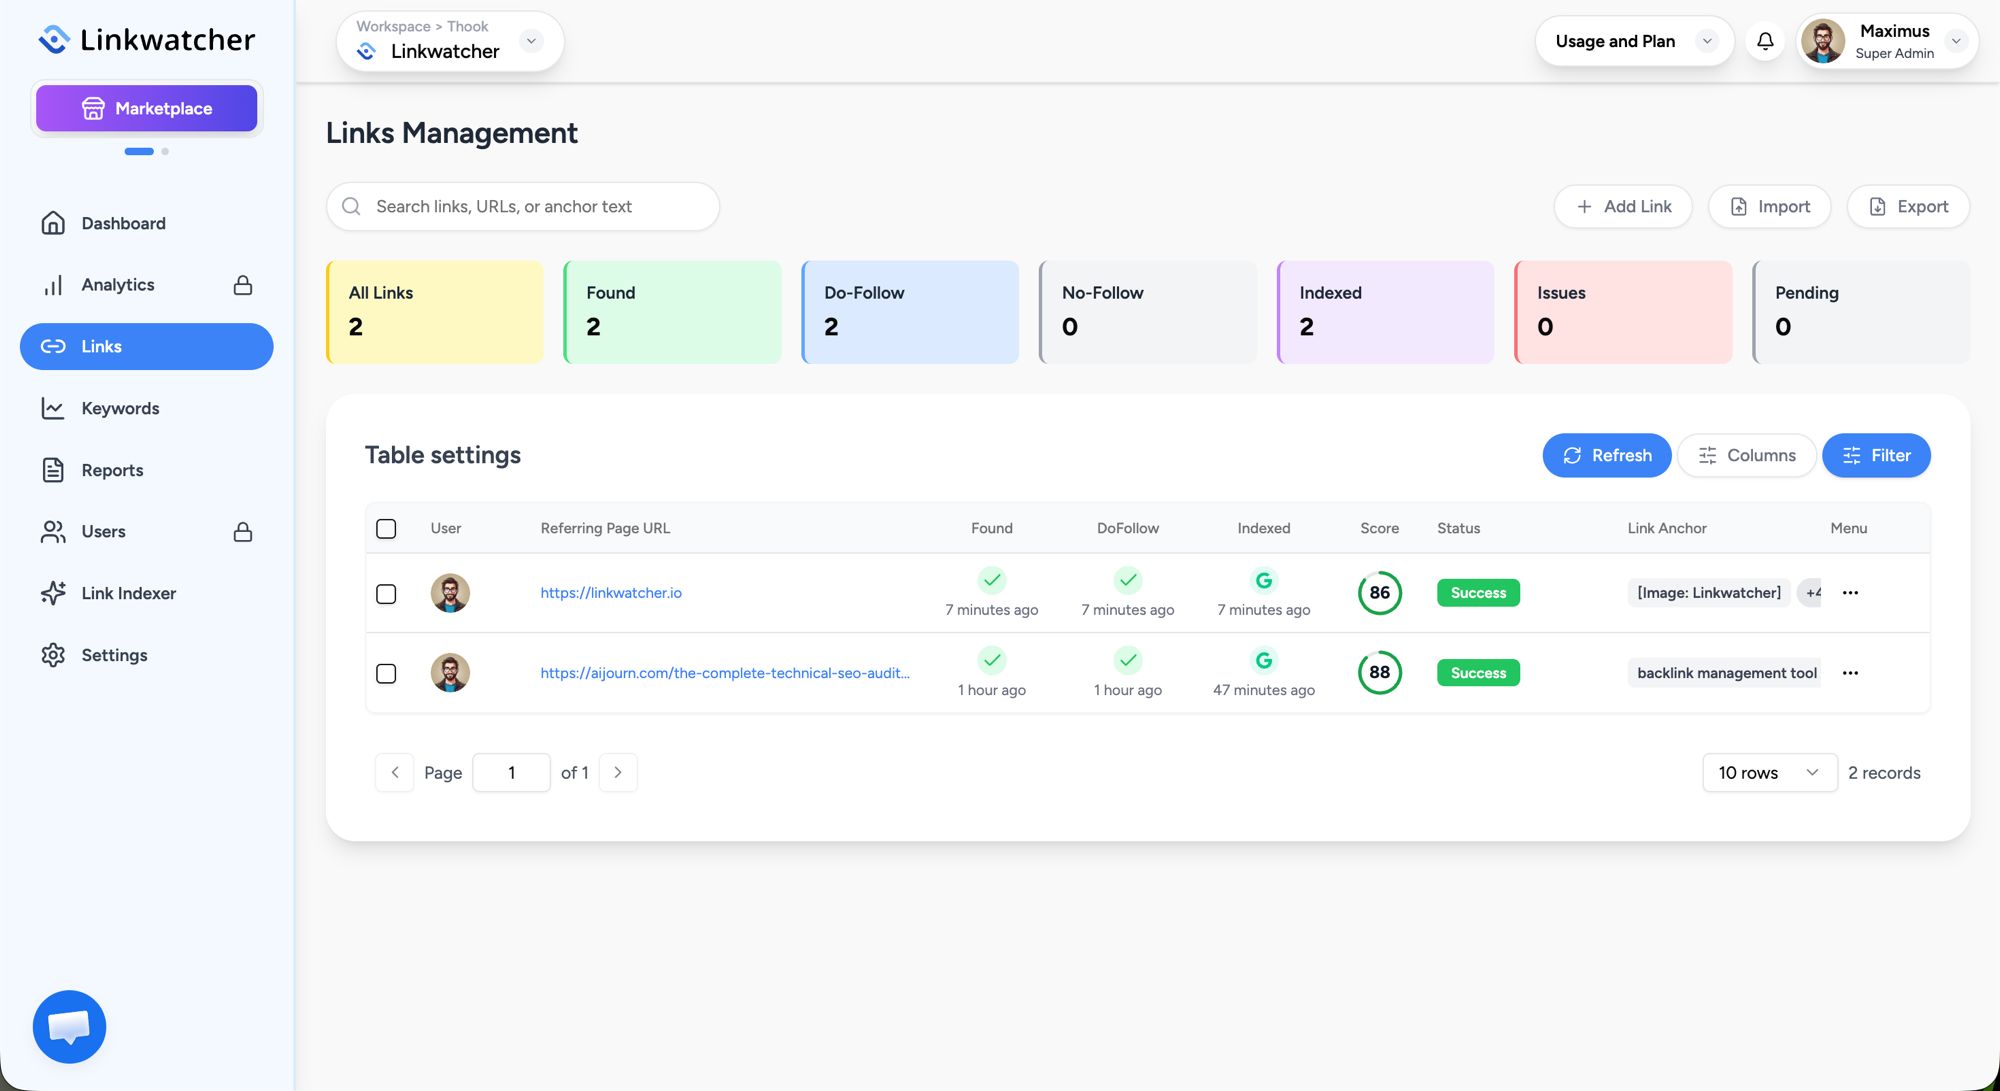Click the 'backlink management tool' anchor tag
Image resolution: width=2000 pixels, height=1091 pixels.
click(x=1725, y=673)
